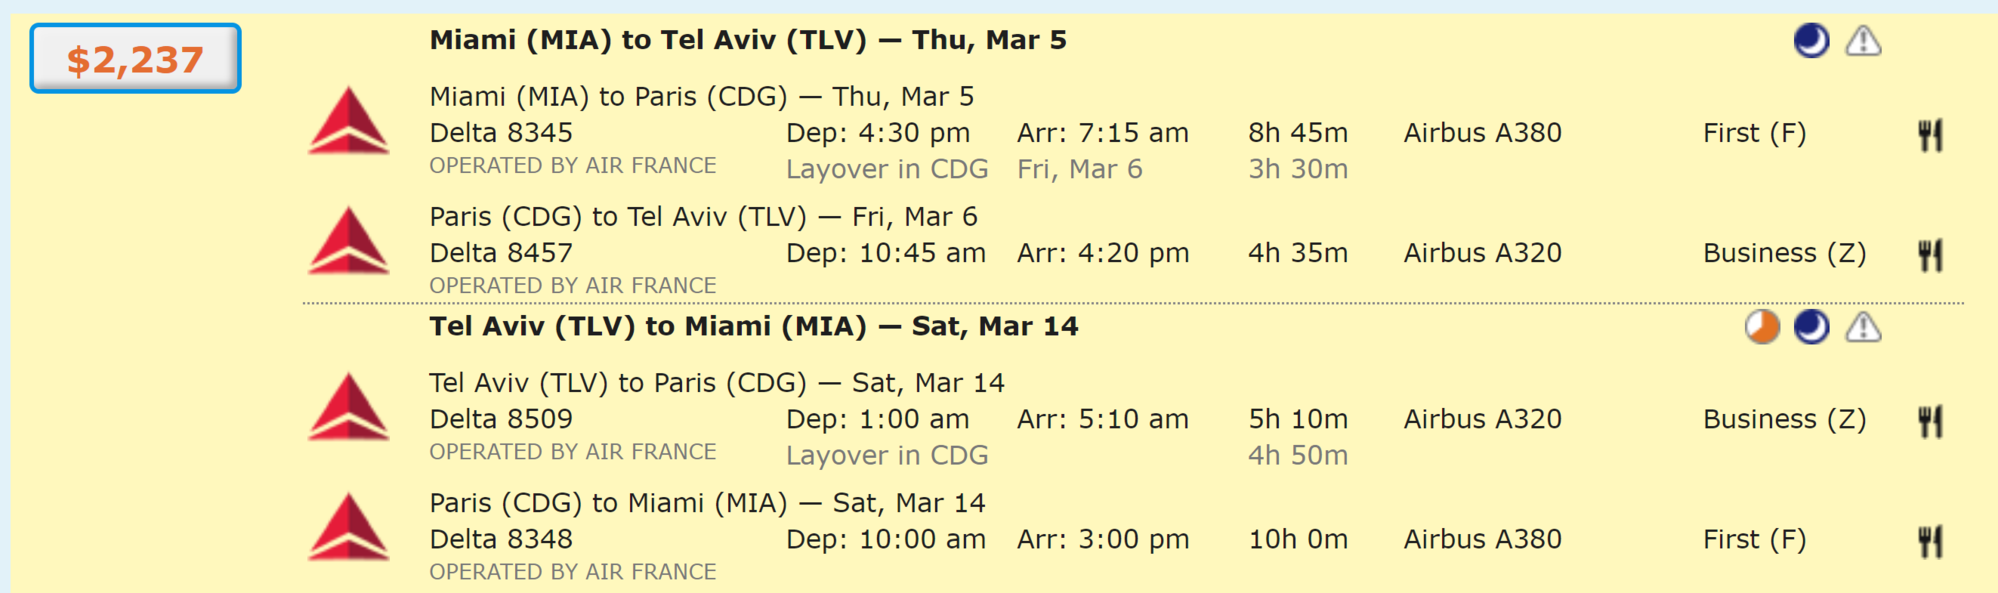Click the warning triangle on return flight
The image size is (1998, 593).
point(1863,327)
